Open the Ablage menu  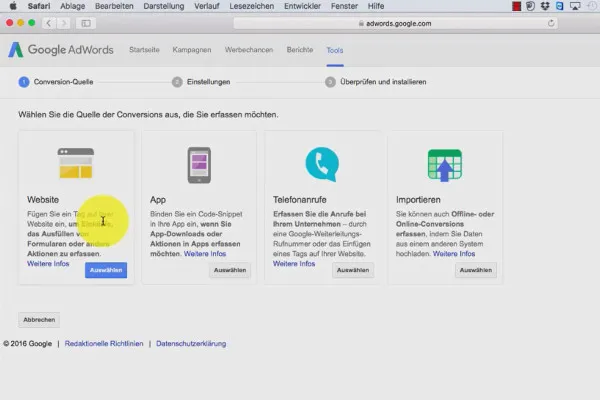[72, 6]
